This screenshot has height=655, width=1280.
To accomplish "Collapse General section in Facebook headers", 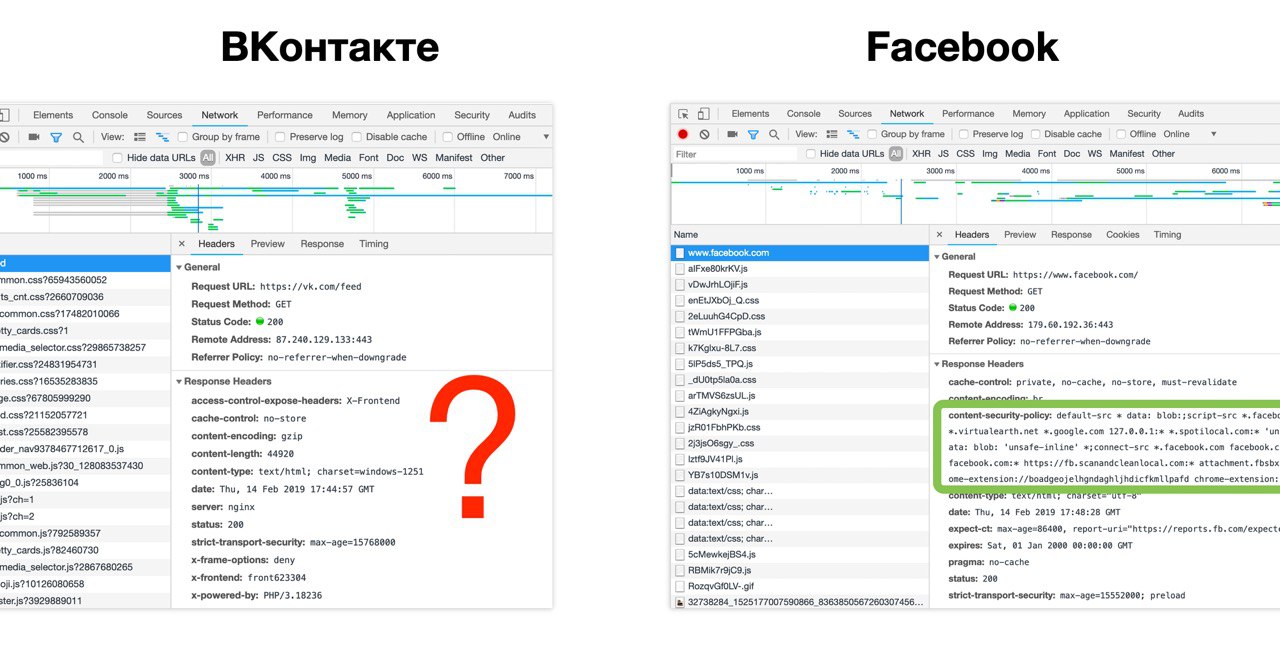I will click(936, 257).
